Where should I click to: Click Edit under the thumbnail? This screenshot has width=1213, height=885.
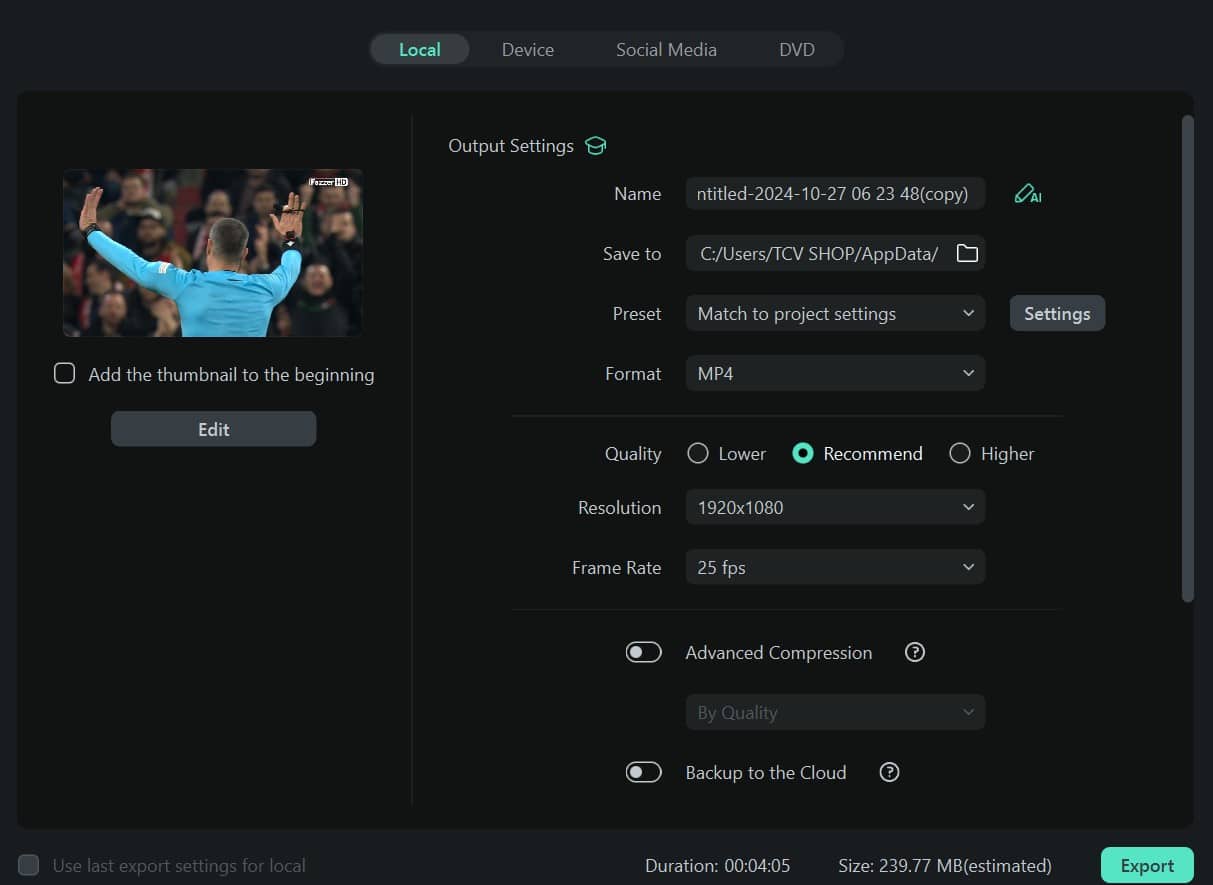tap(214, 429)
